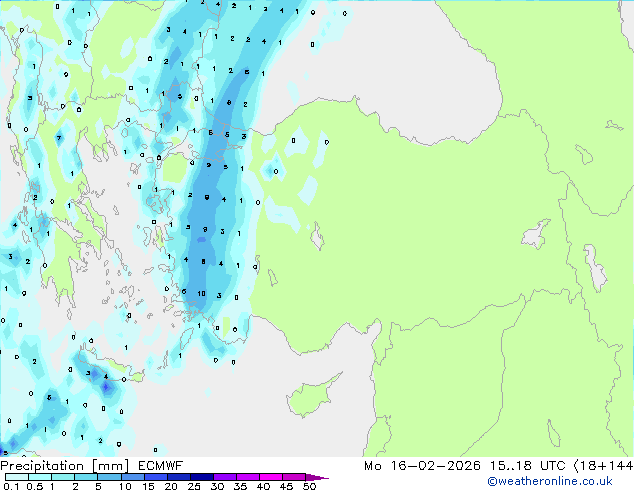The width and height of the screenshot is (634, 490).
Task: Click the 'Precipitation' title text
Action: click(x=42, y=466)
